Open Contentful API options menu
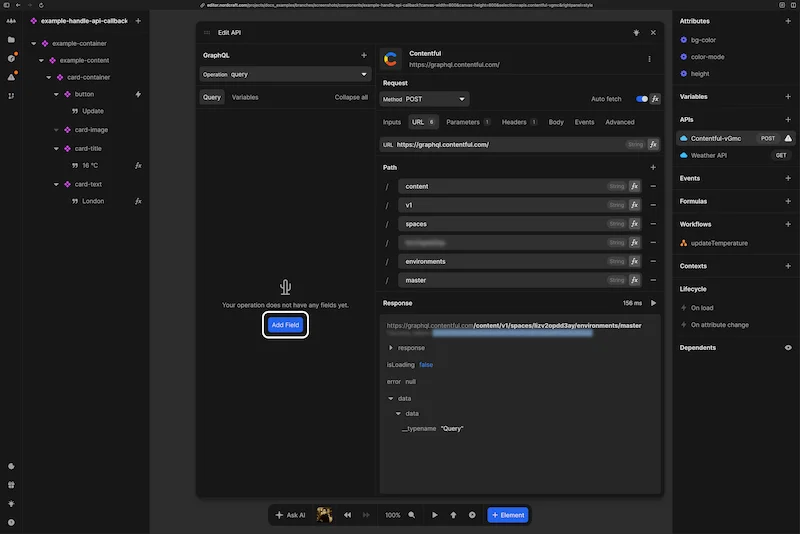Image resolution: width=800 pixels, height=534 pixels. click(649, 59)
